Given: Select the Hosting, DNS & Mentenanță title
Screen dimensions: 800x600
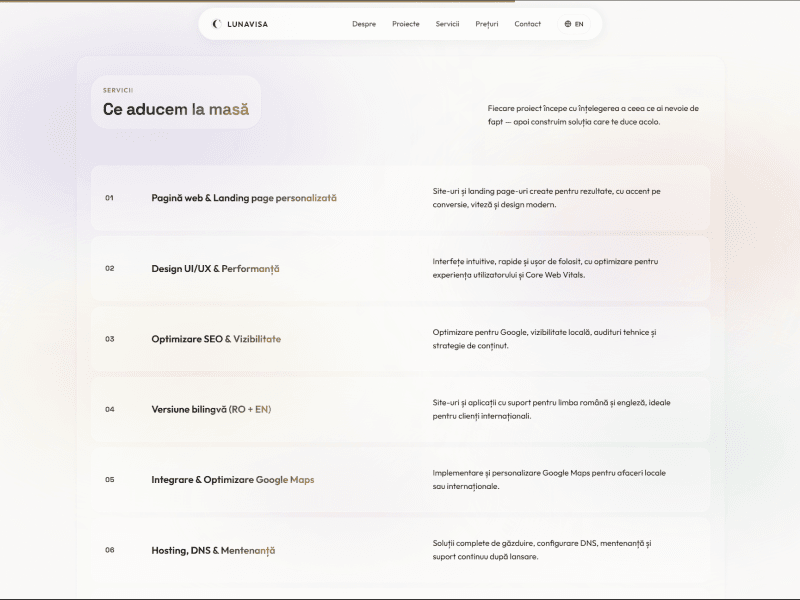Looking at the screenshot, I should [213, 551].
